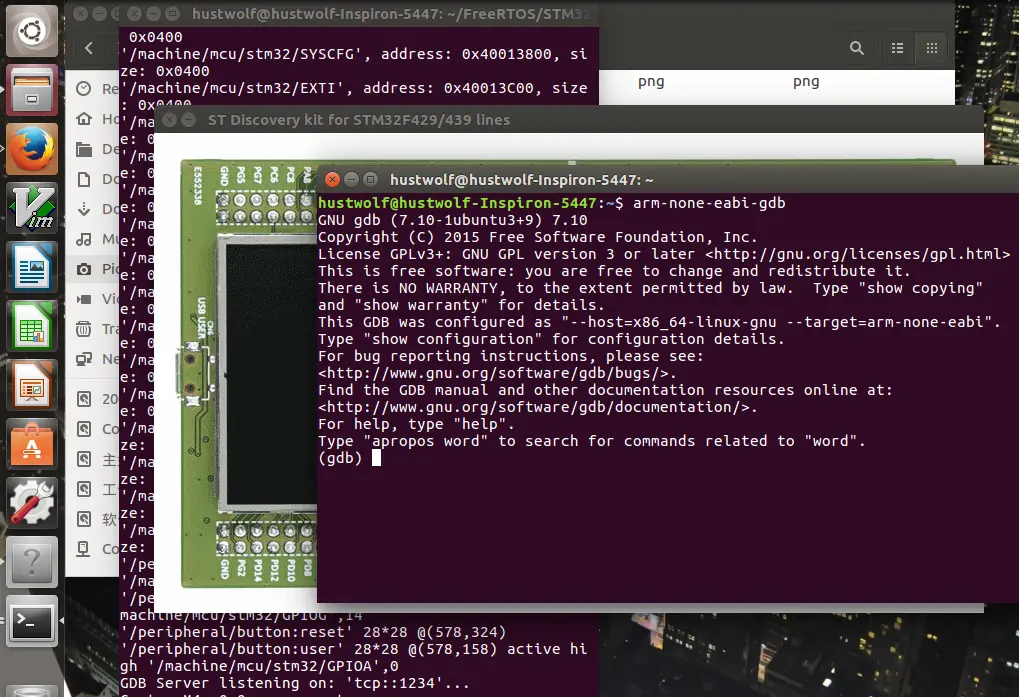The image size is (1019, 697).
Task: Open the '主' bookmark in Files sidebar
Action: pos(95,459)
